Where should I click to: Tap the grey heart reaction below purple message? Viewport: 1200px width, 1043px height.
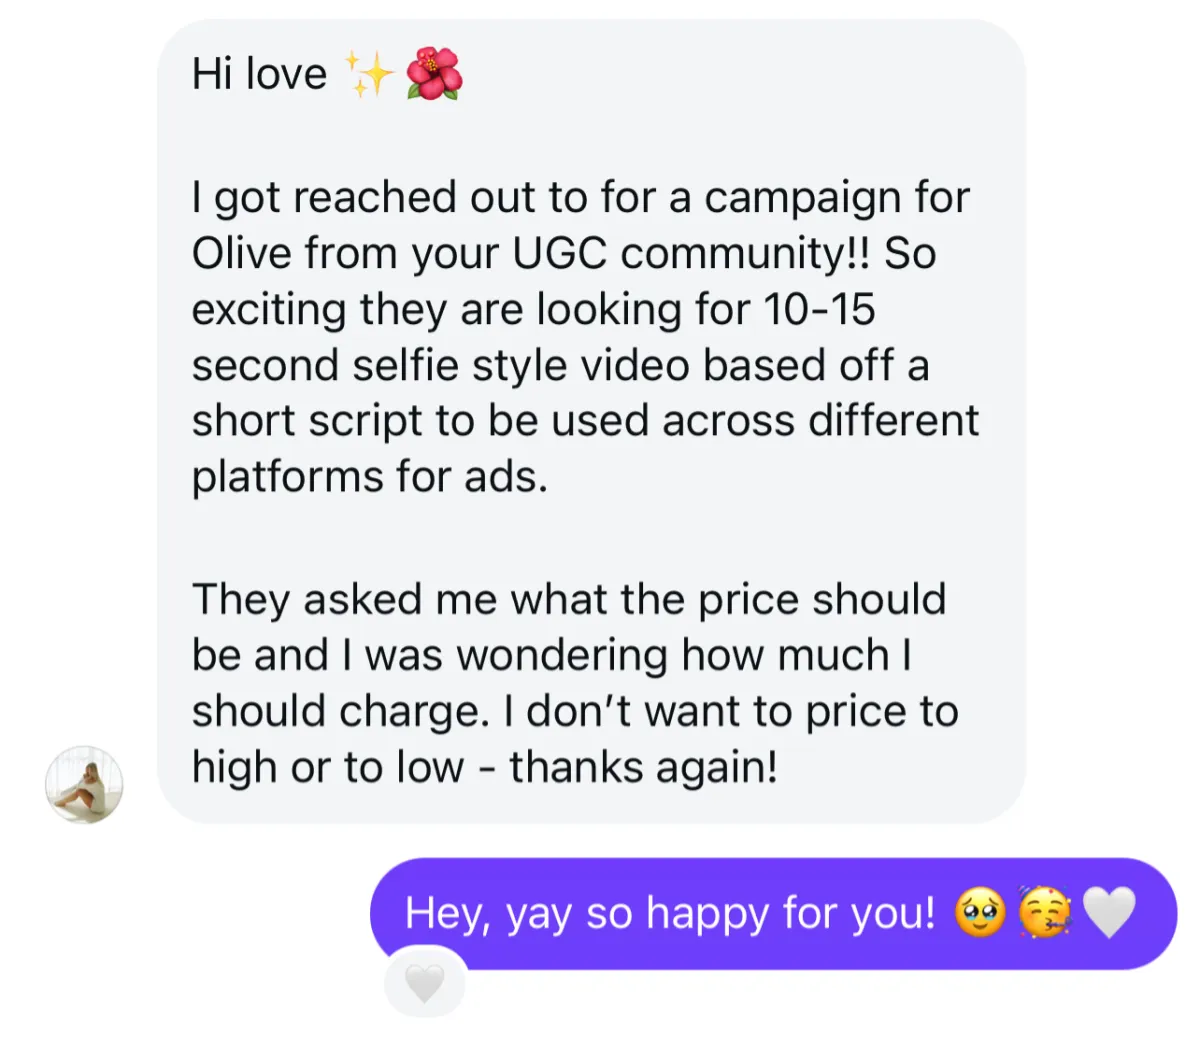pyautogui.click(x=425, y=983)
